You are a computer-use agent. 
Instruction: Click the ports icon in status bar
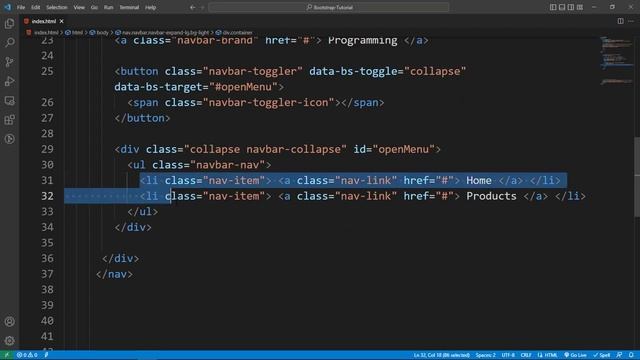coord(46,355)
